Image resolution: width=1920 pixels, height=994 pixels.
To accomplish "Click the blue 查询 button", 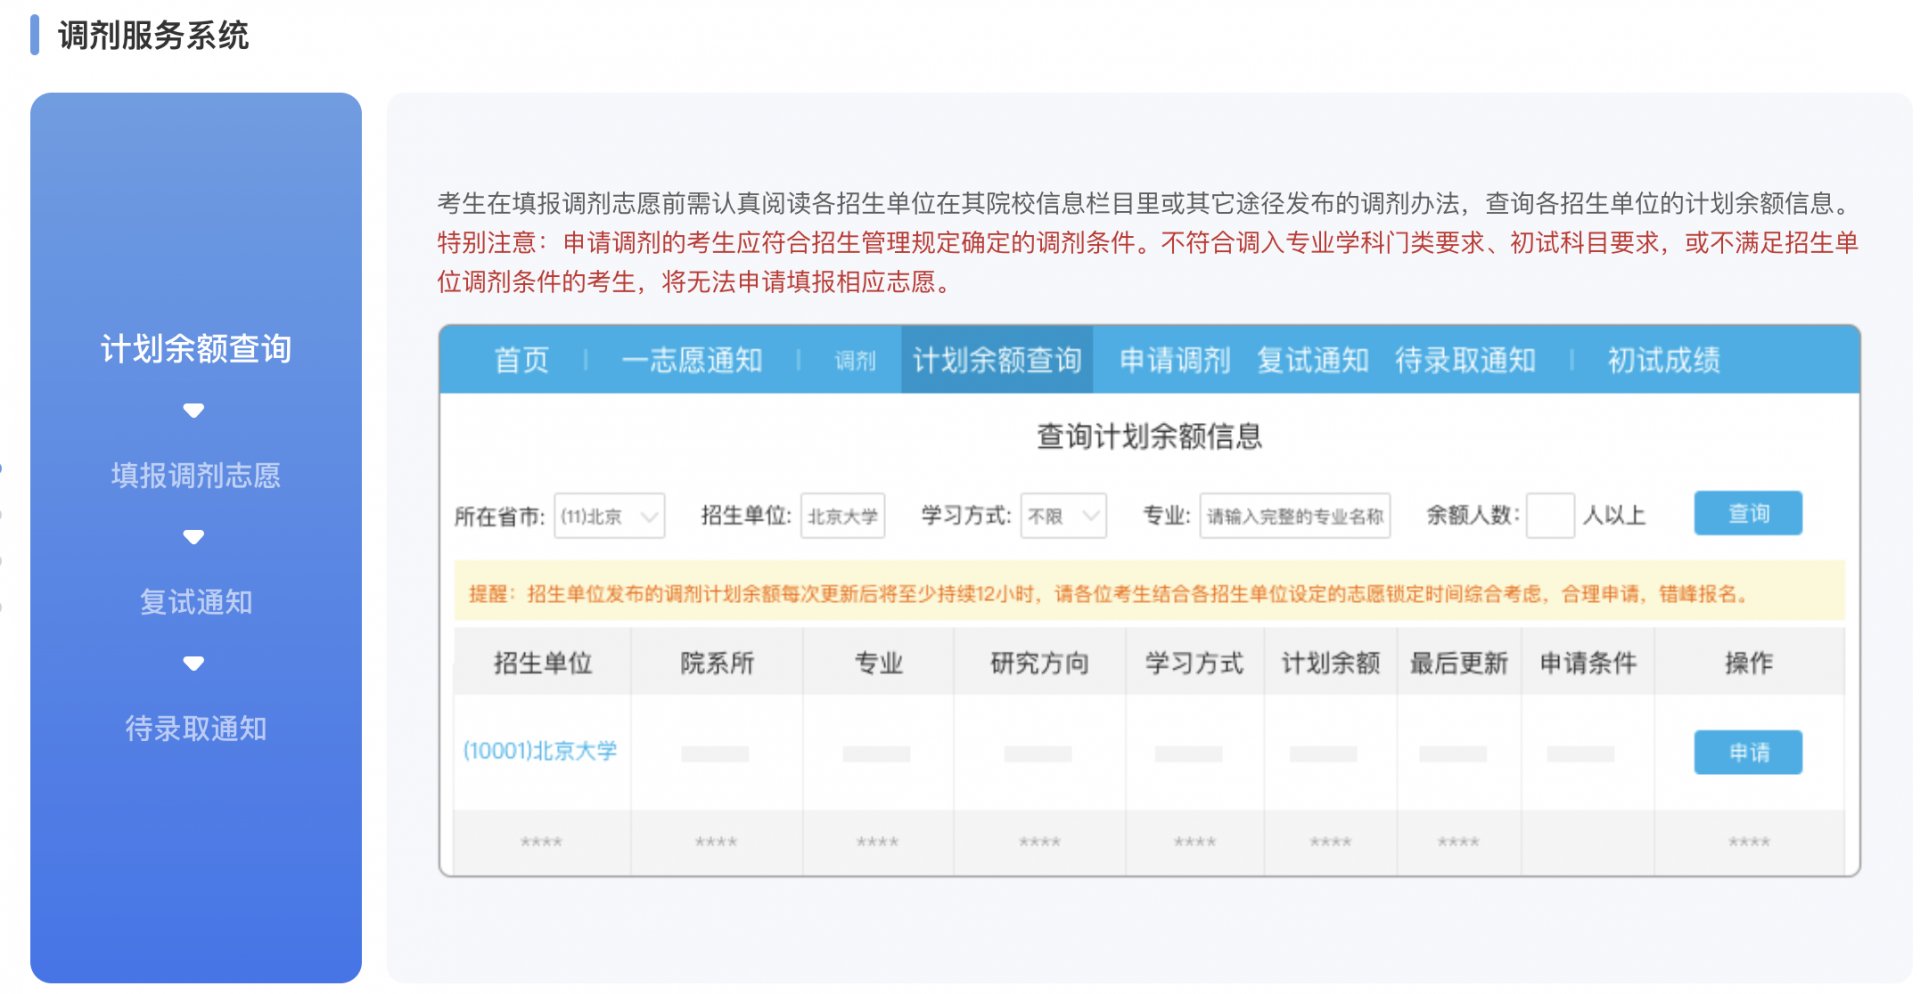I will (1748, 513).
